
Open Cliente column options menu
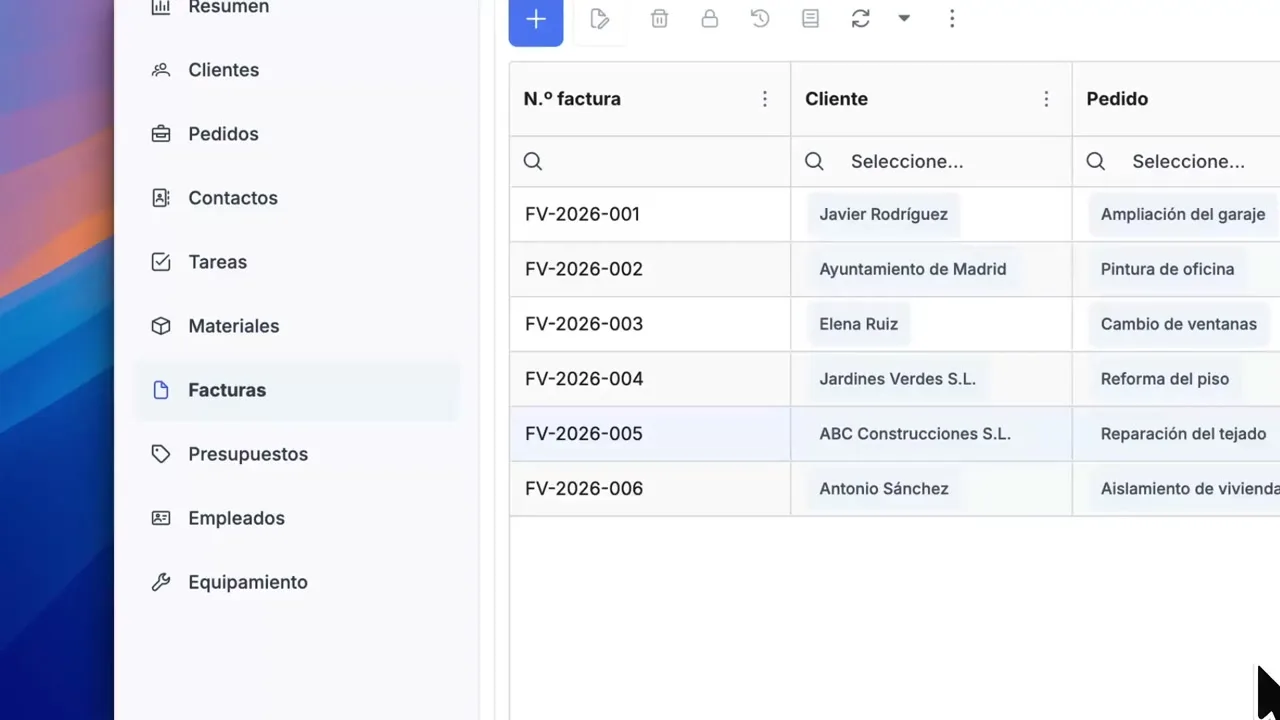[1046, 99]
